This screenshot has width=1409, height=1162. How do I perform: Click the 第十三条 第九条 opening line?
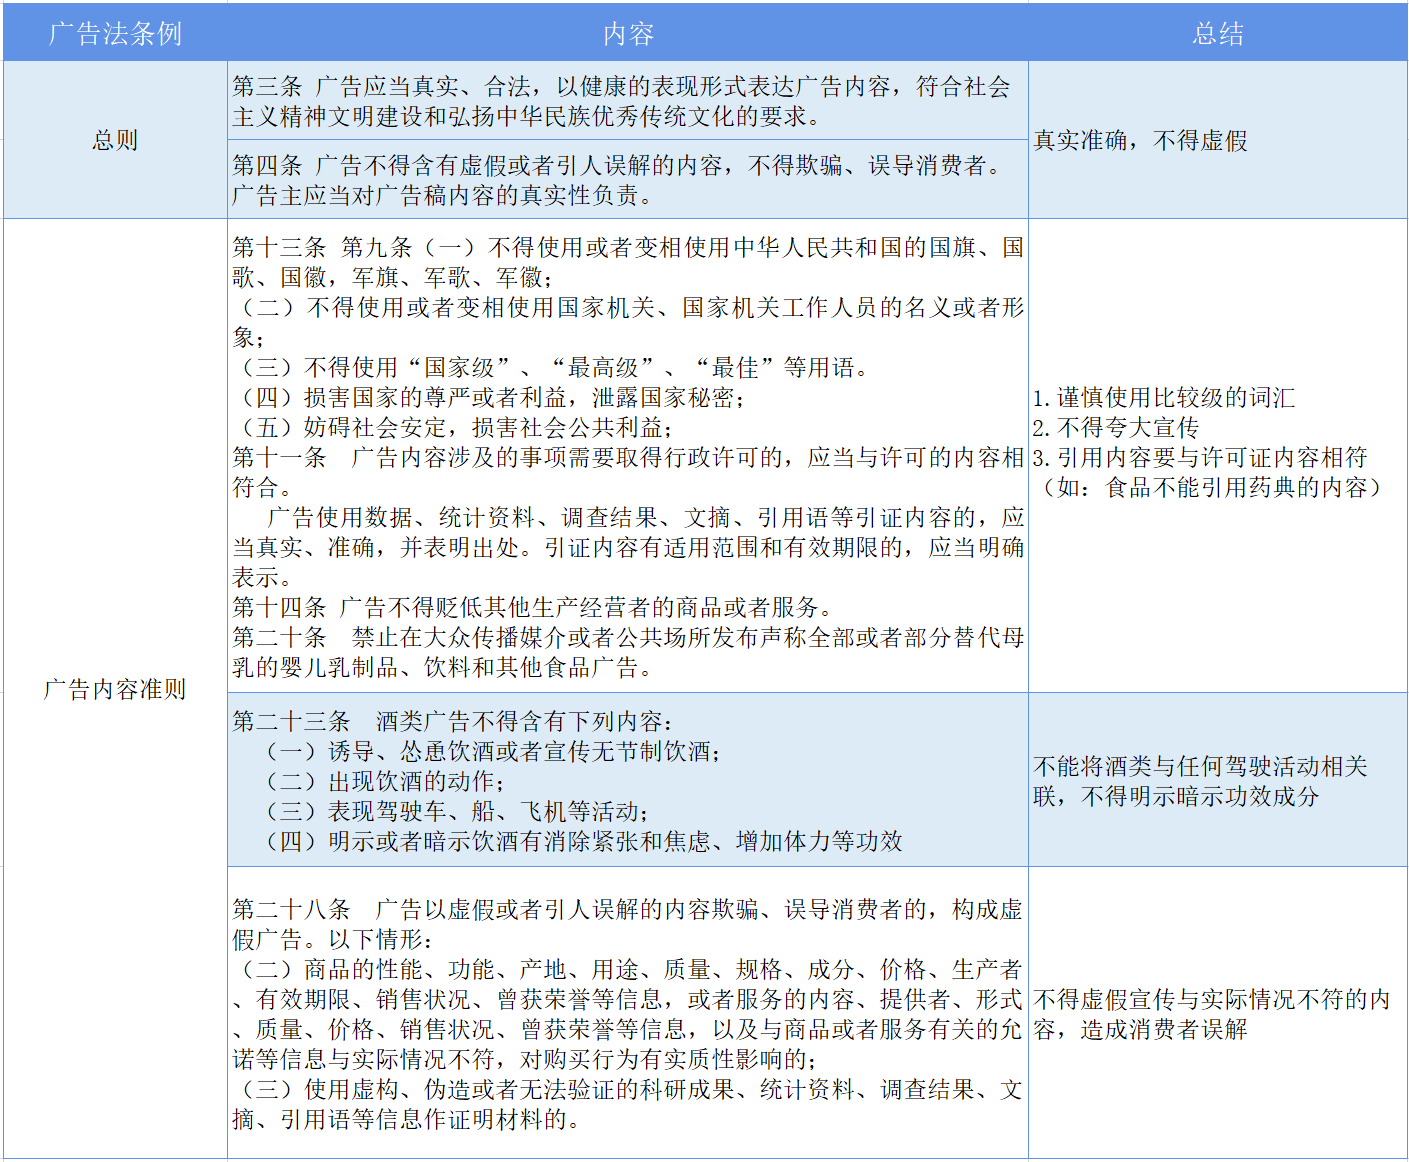627,248
